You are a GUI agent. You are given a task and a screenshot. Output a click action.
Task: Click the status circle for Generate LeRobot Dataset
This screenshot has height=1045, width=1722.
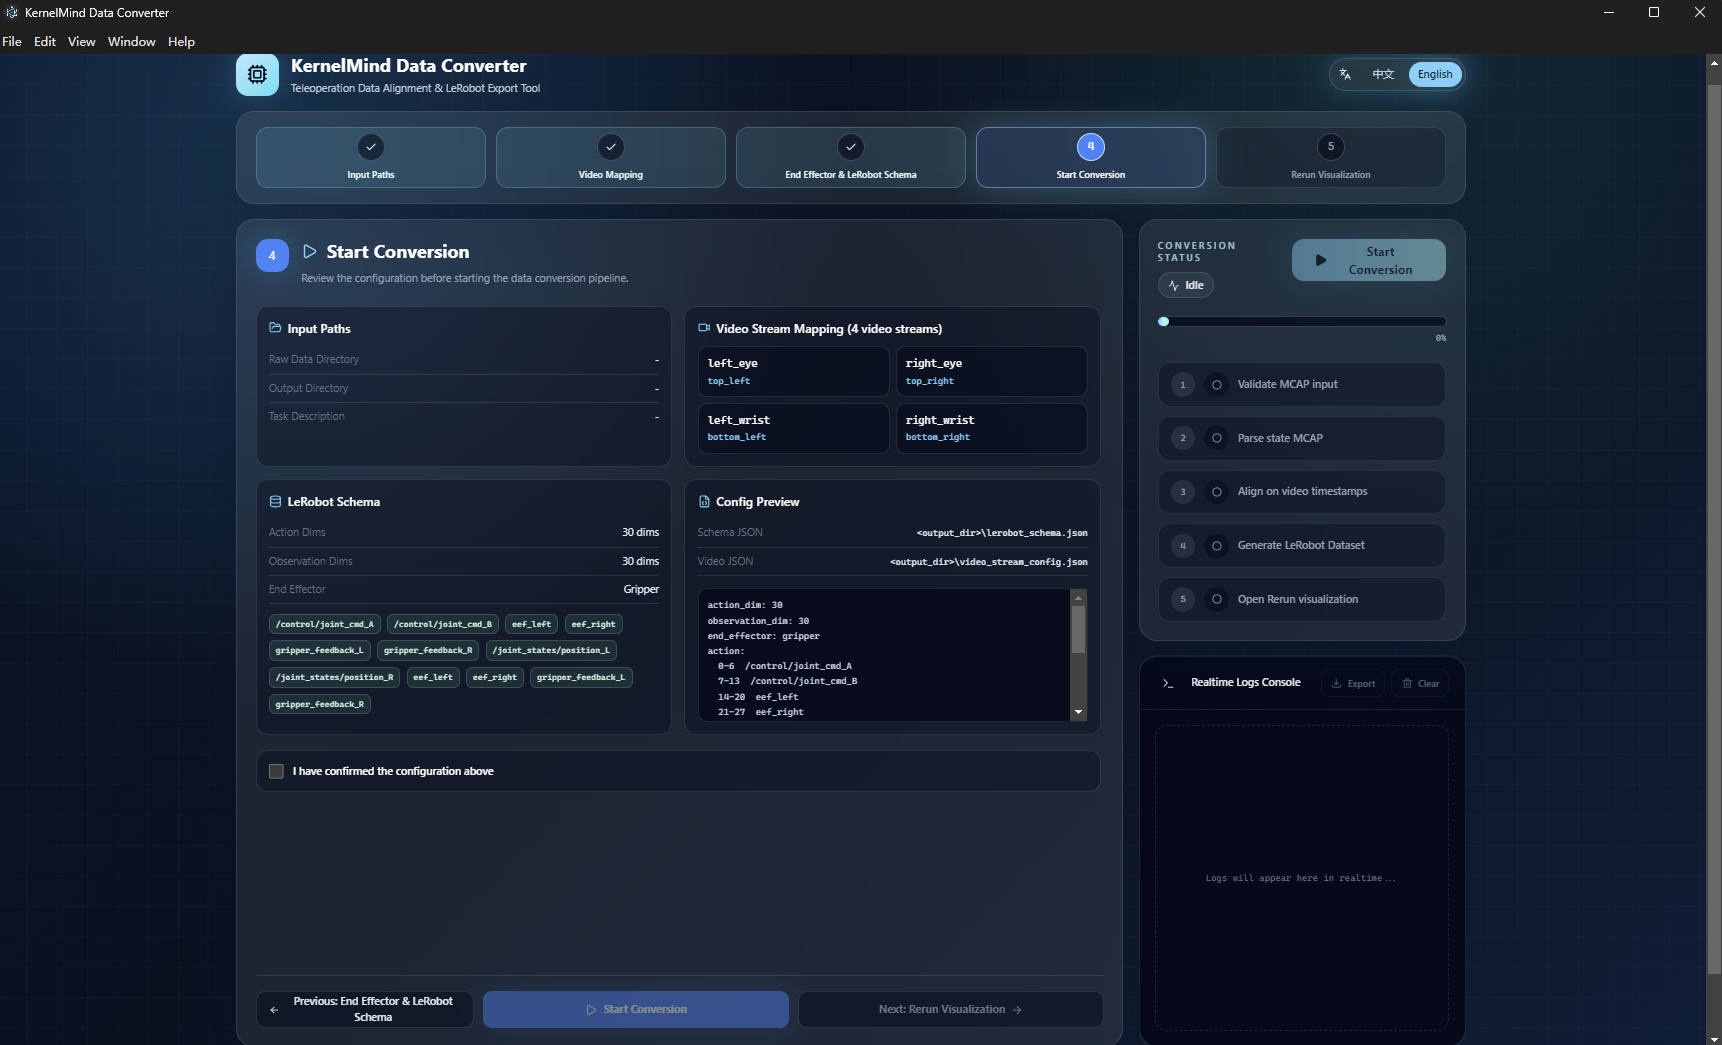click(1217, 546)
